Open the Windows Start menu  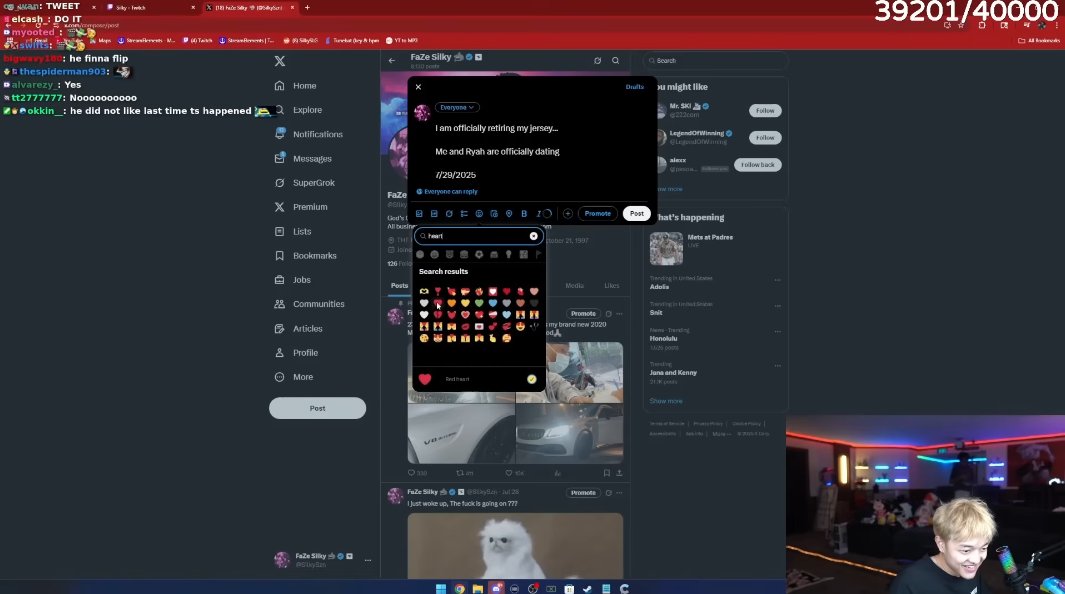click(x=441, y=588)
